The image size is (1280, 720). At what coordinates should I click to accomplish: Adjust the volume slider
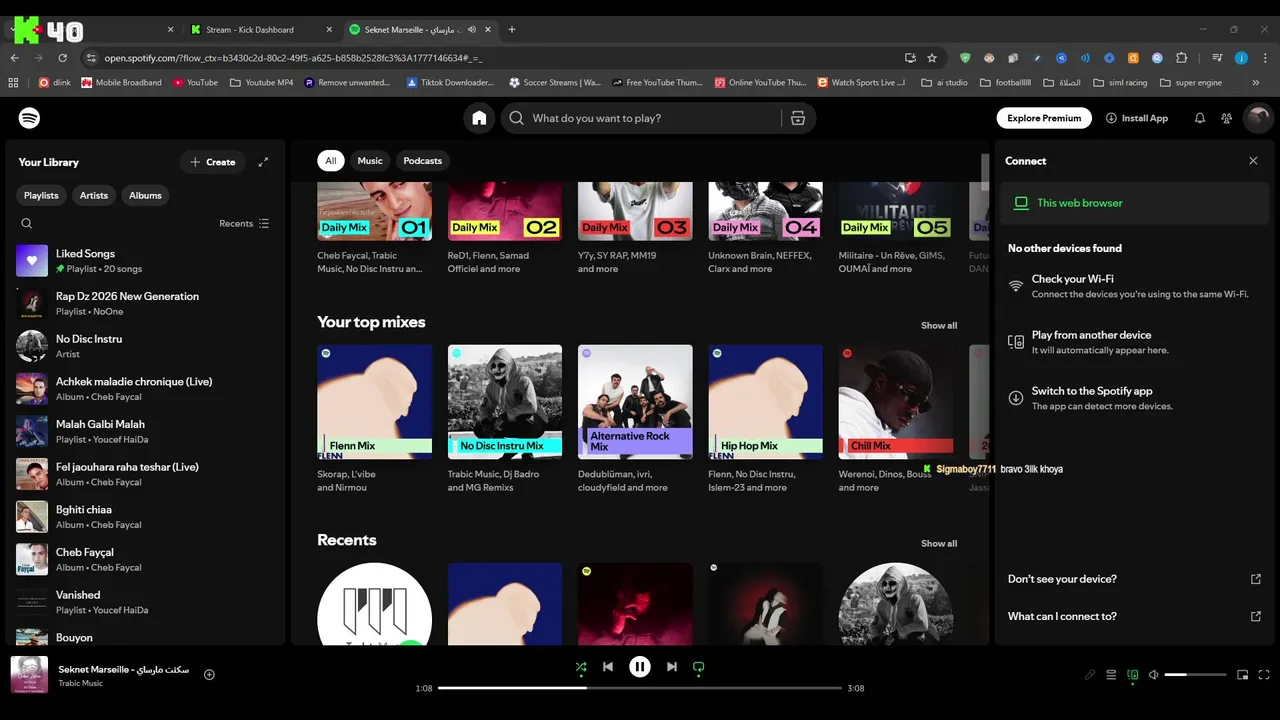pyautogui.click(x=1195, y=675)
